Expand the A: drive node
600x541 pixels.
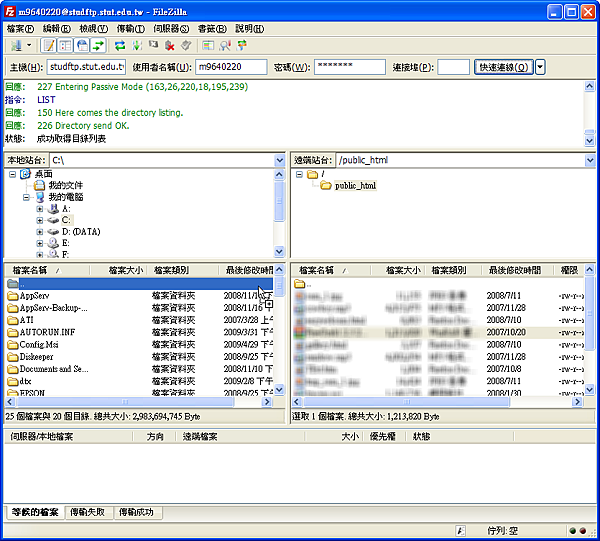(x=40, y=209)
